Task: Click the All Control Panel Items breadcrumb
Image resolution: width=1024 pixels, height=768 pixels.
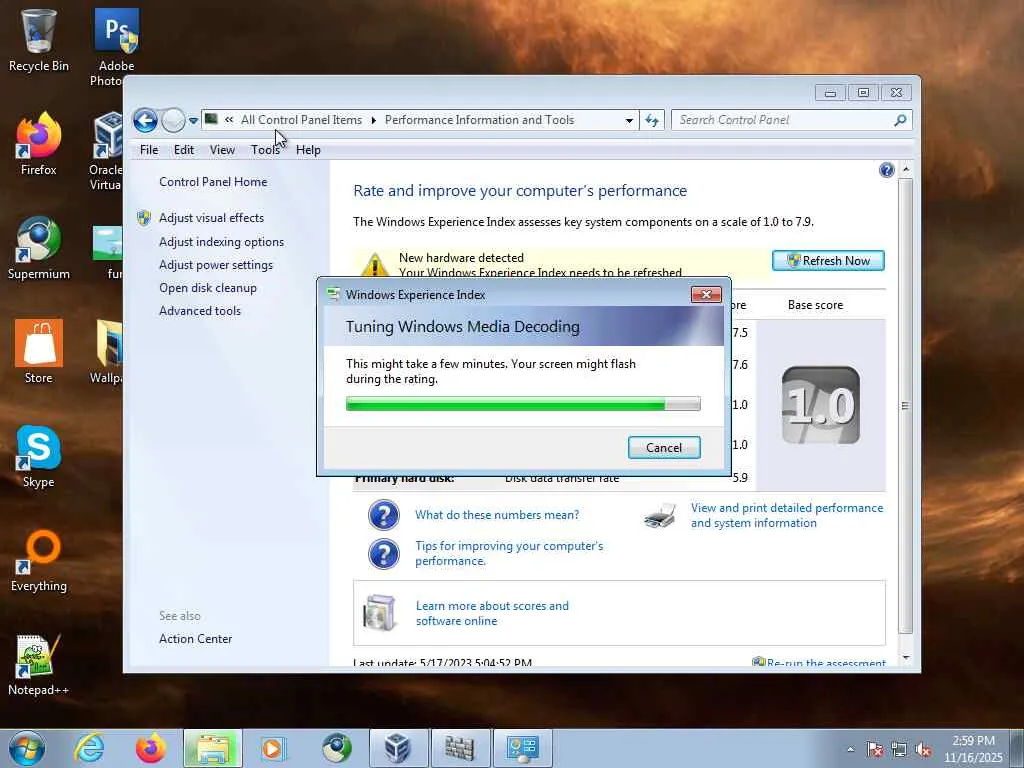Action: pos(301,120)
